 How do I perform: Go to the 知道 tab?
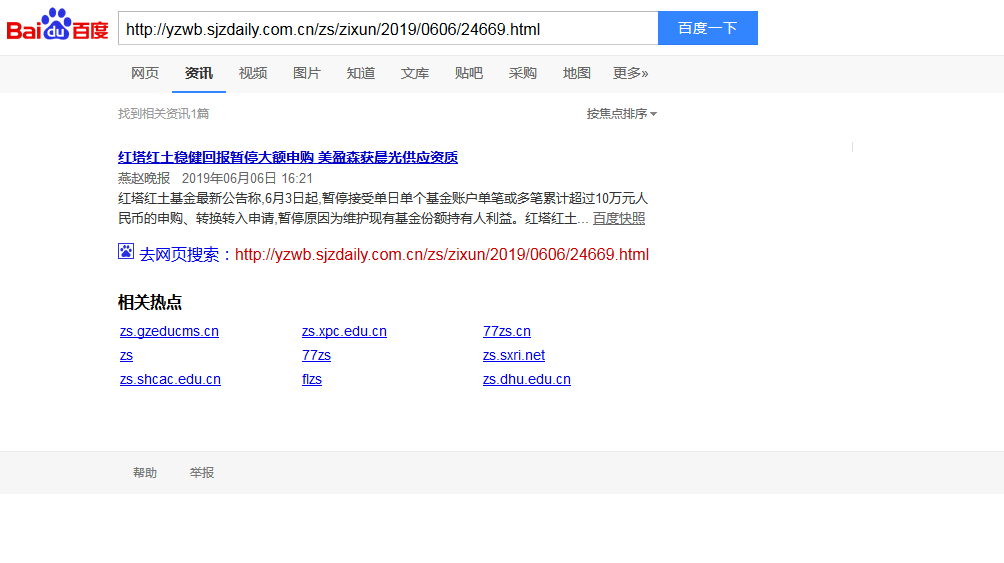point(361,73)
